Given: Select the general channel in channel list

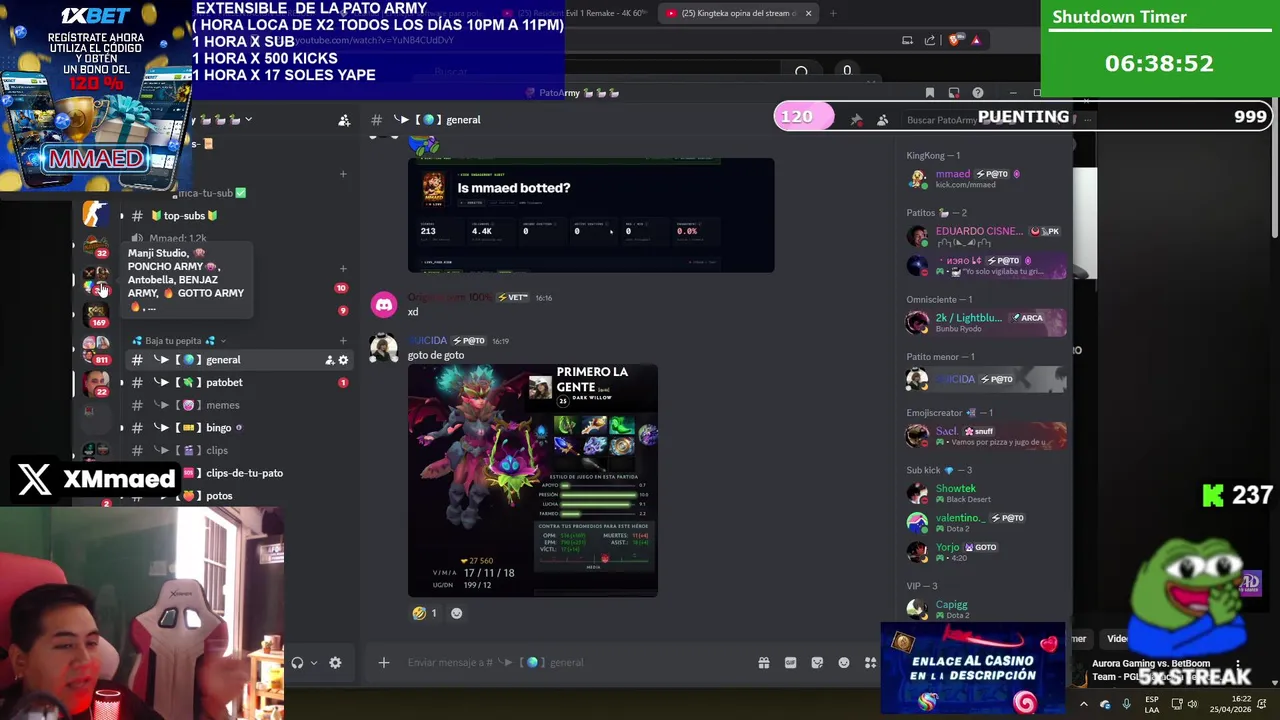Looking at the screenshot, I should (238, 360).
